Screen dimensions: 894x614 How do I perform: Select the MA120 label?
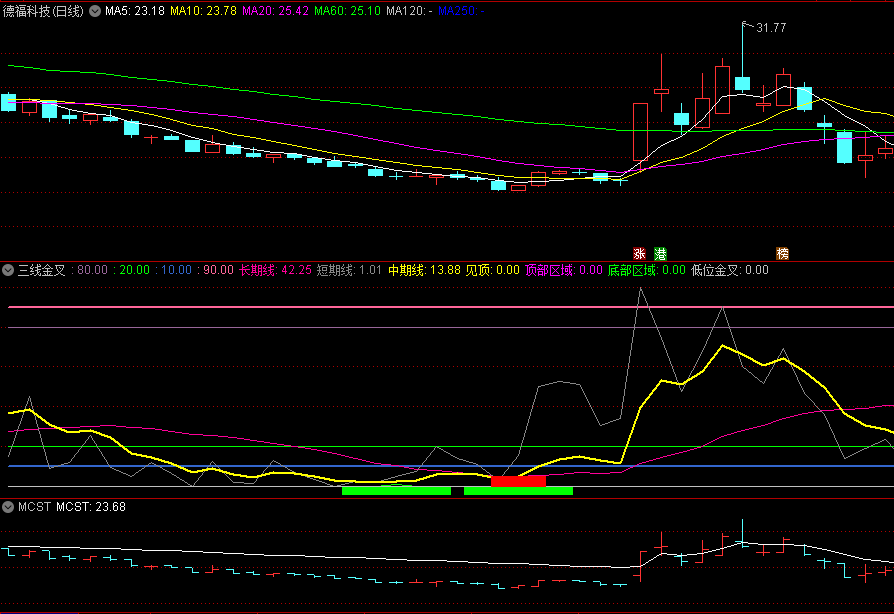409,11
